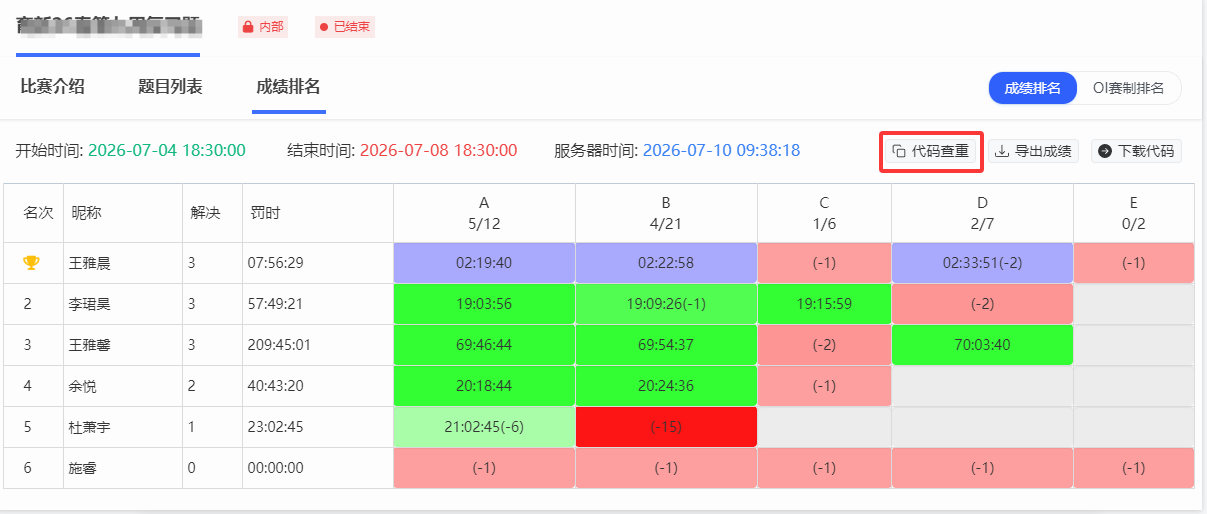1207x514 pixels.
Task: Click the 导出成绩 button
Action: [x=1034, y=151]
